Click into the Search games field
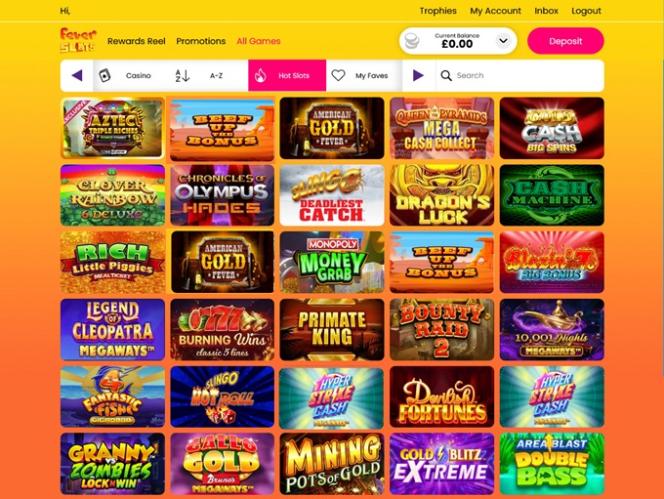 519,75
